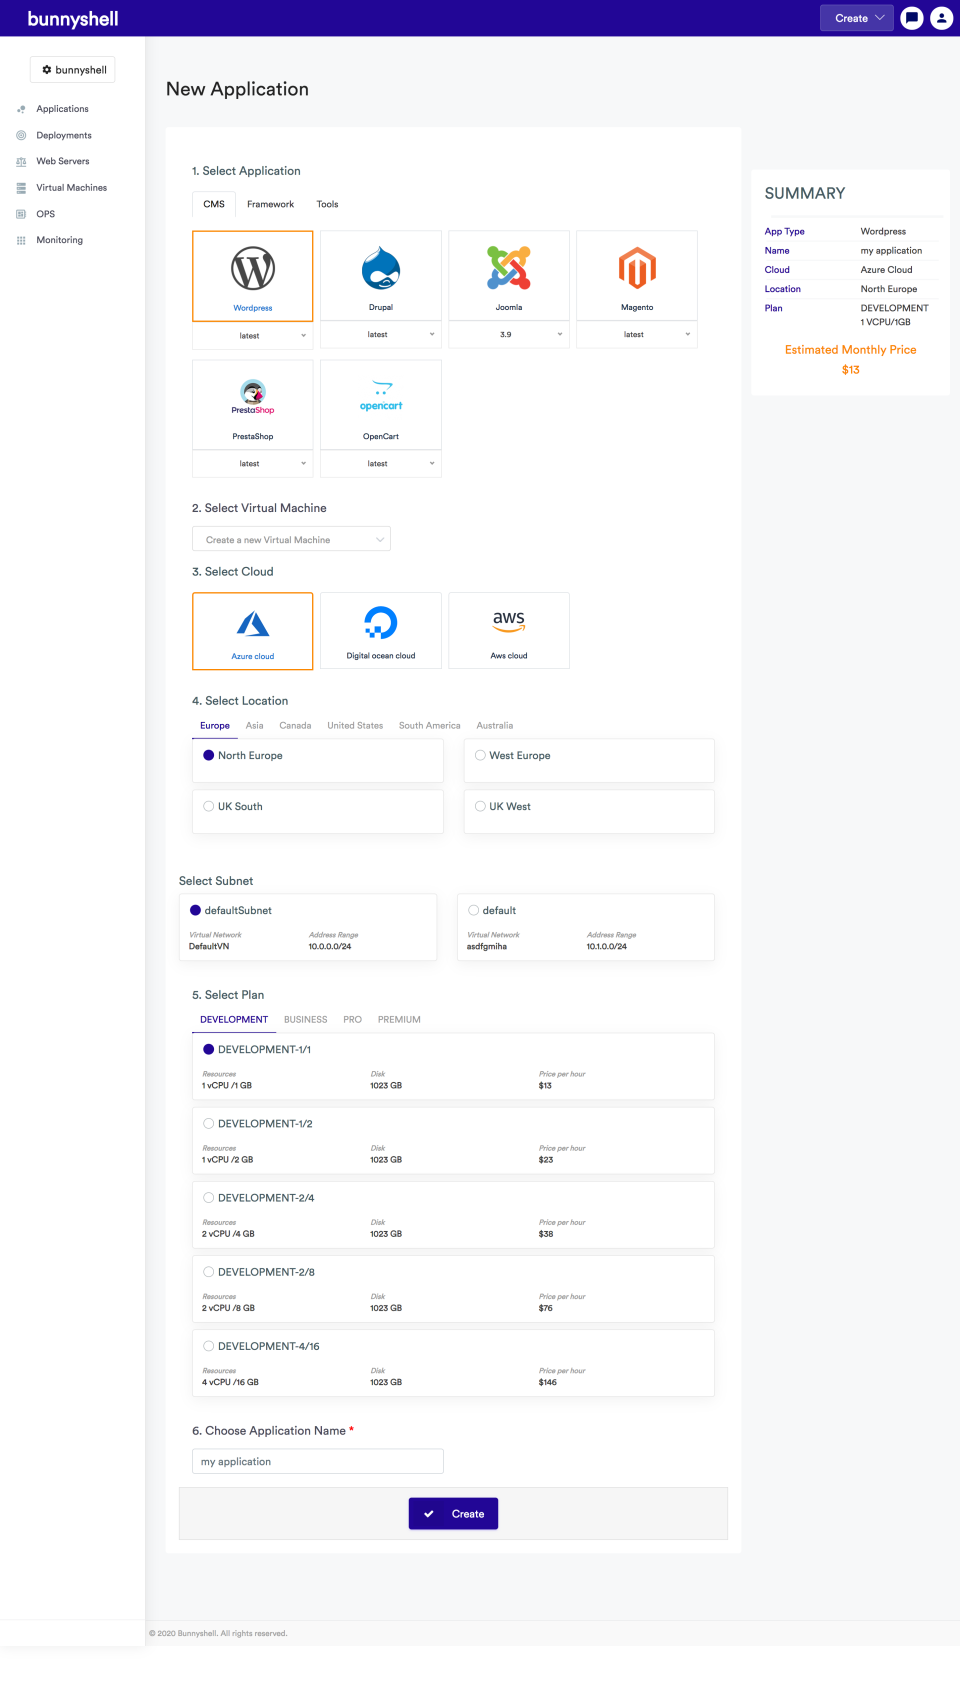This screenshot has height=1699, width=960.
Task: Select the defaultSubnet radio button
Action: [x=196, y=910]
